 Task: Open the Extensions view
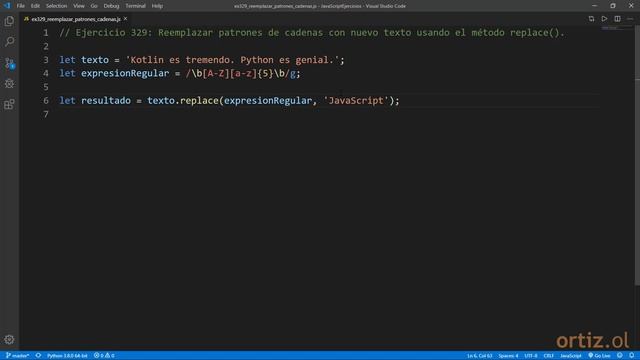click(x=9, y=104)
